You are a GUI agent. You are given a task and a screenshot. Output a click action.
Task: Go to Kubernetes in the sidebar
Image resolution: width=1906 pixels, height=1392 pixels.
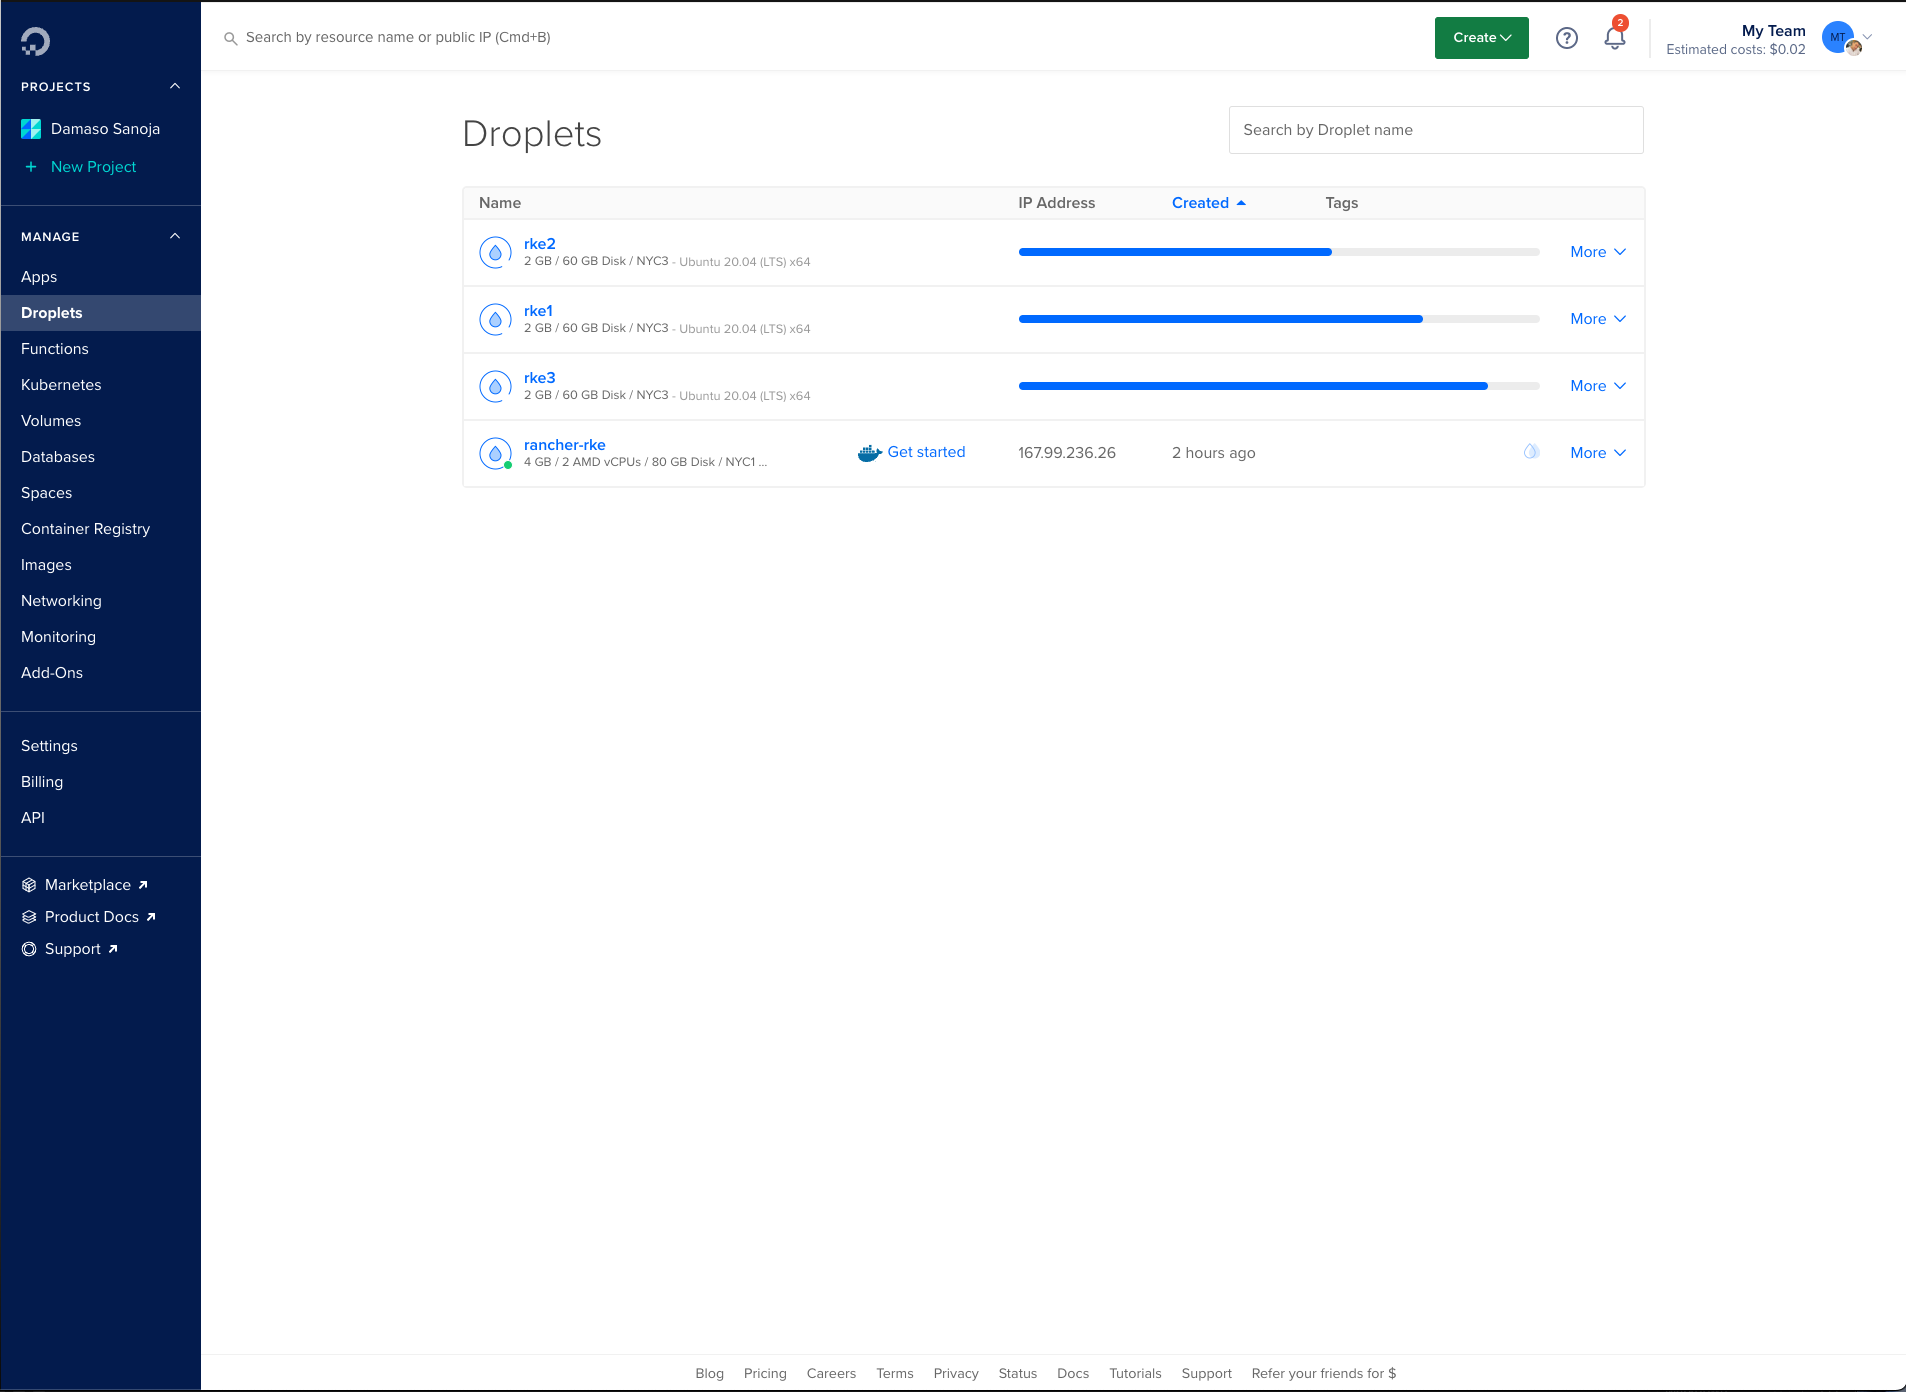61,385
